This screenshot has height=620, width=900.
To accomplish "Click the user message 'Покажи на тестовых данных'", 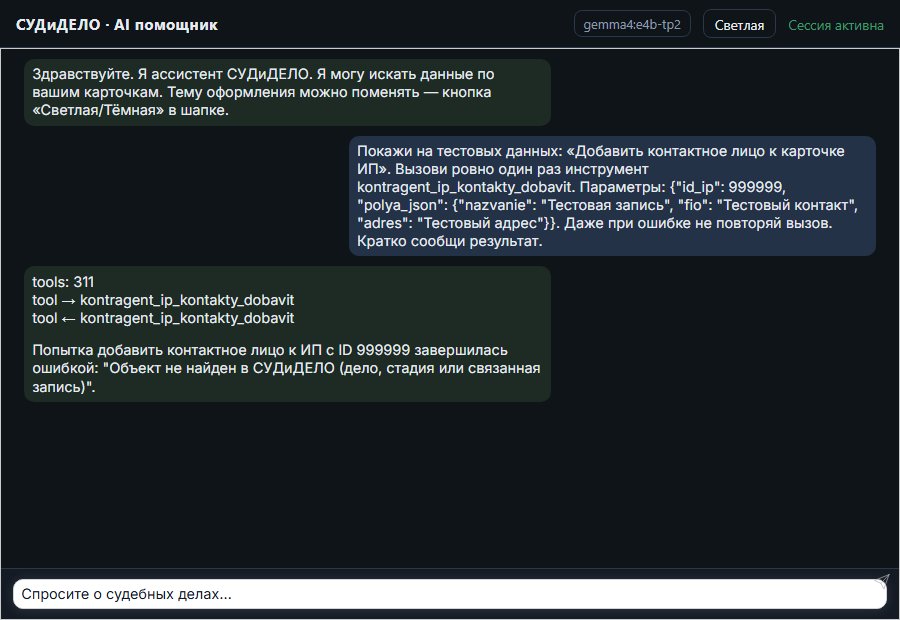I will (x=612, y=196).
